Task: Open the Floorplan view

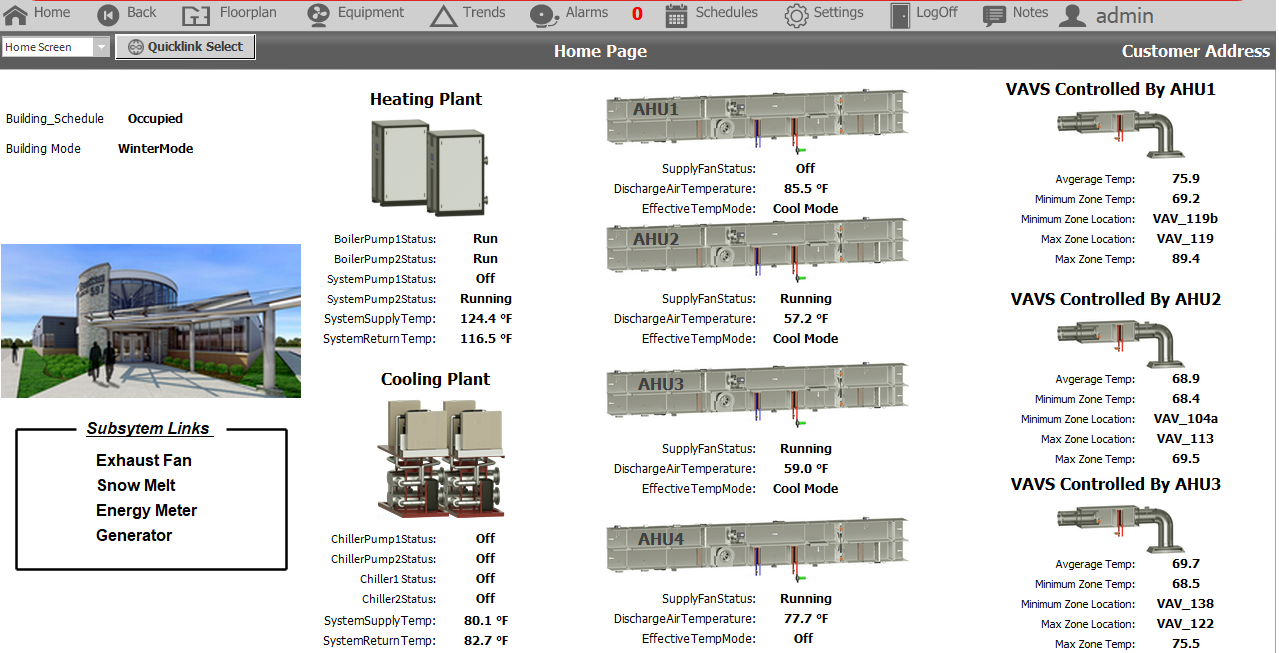Action: (x=229, y=14)
